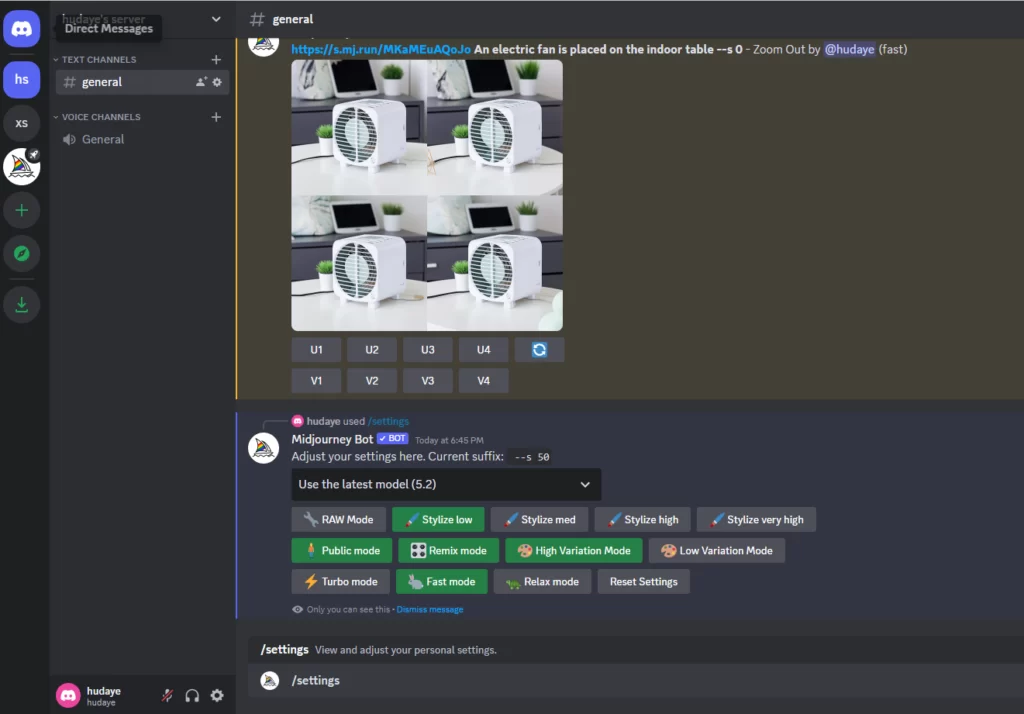Toggle Remix mode
Image resolution: width=1024 pixels, height=714 pixels.
[x=449, y=551]
